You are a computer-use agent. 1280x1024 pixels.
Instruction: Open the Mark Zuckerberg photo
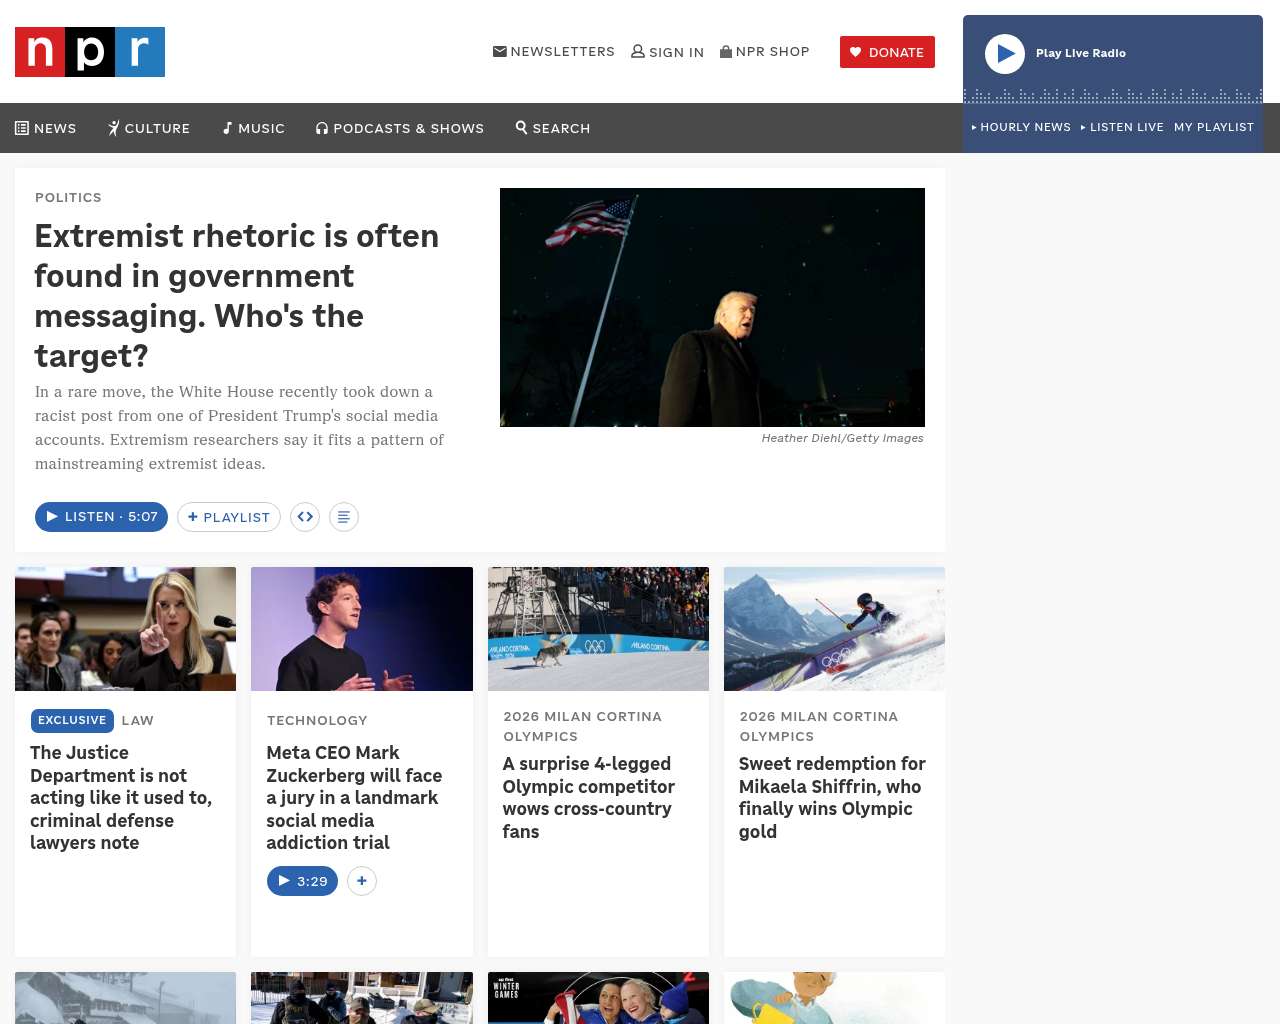click(362, 629)
